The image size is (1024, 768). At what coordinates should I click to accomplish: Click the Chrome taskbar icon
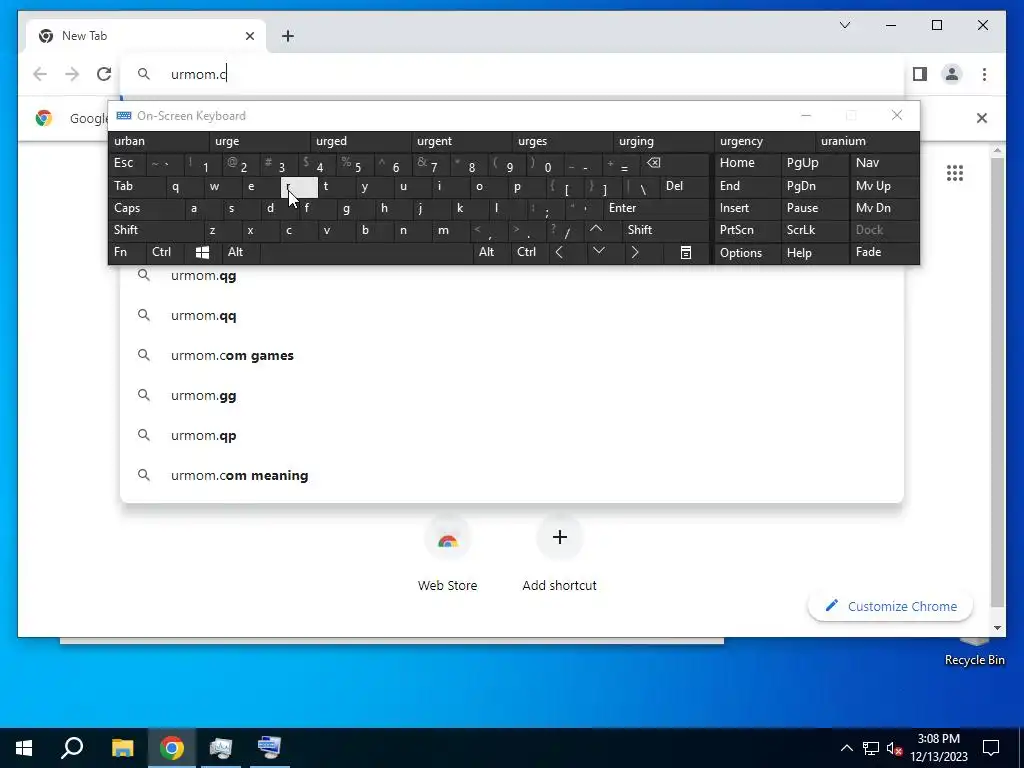tap(172, 748)
